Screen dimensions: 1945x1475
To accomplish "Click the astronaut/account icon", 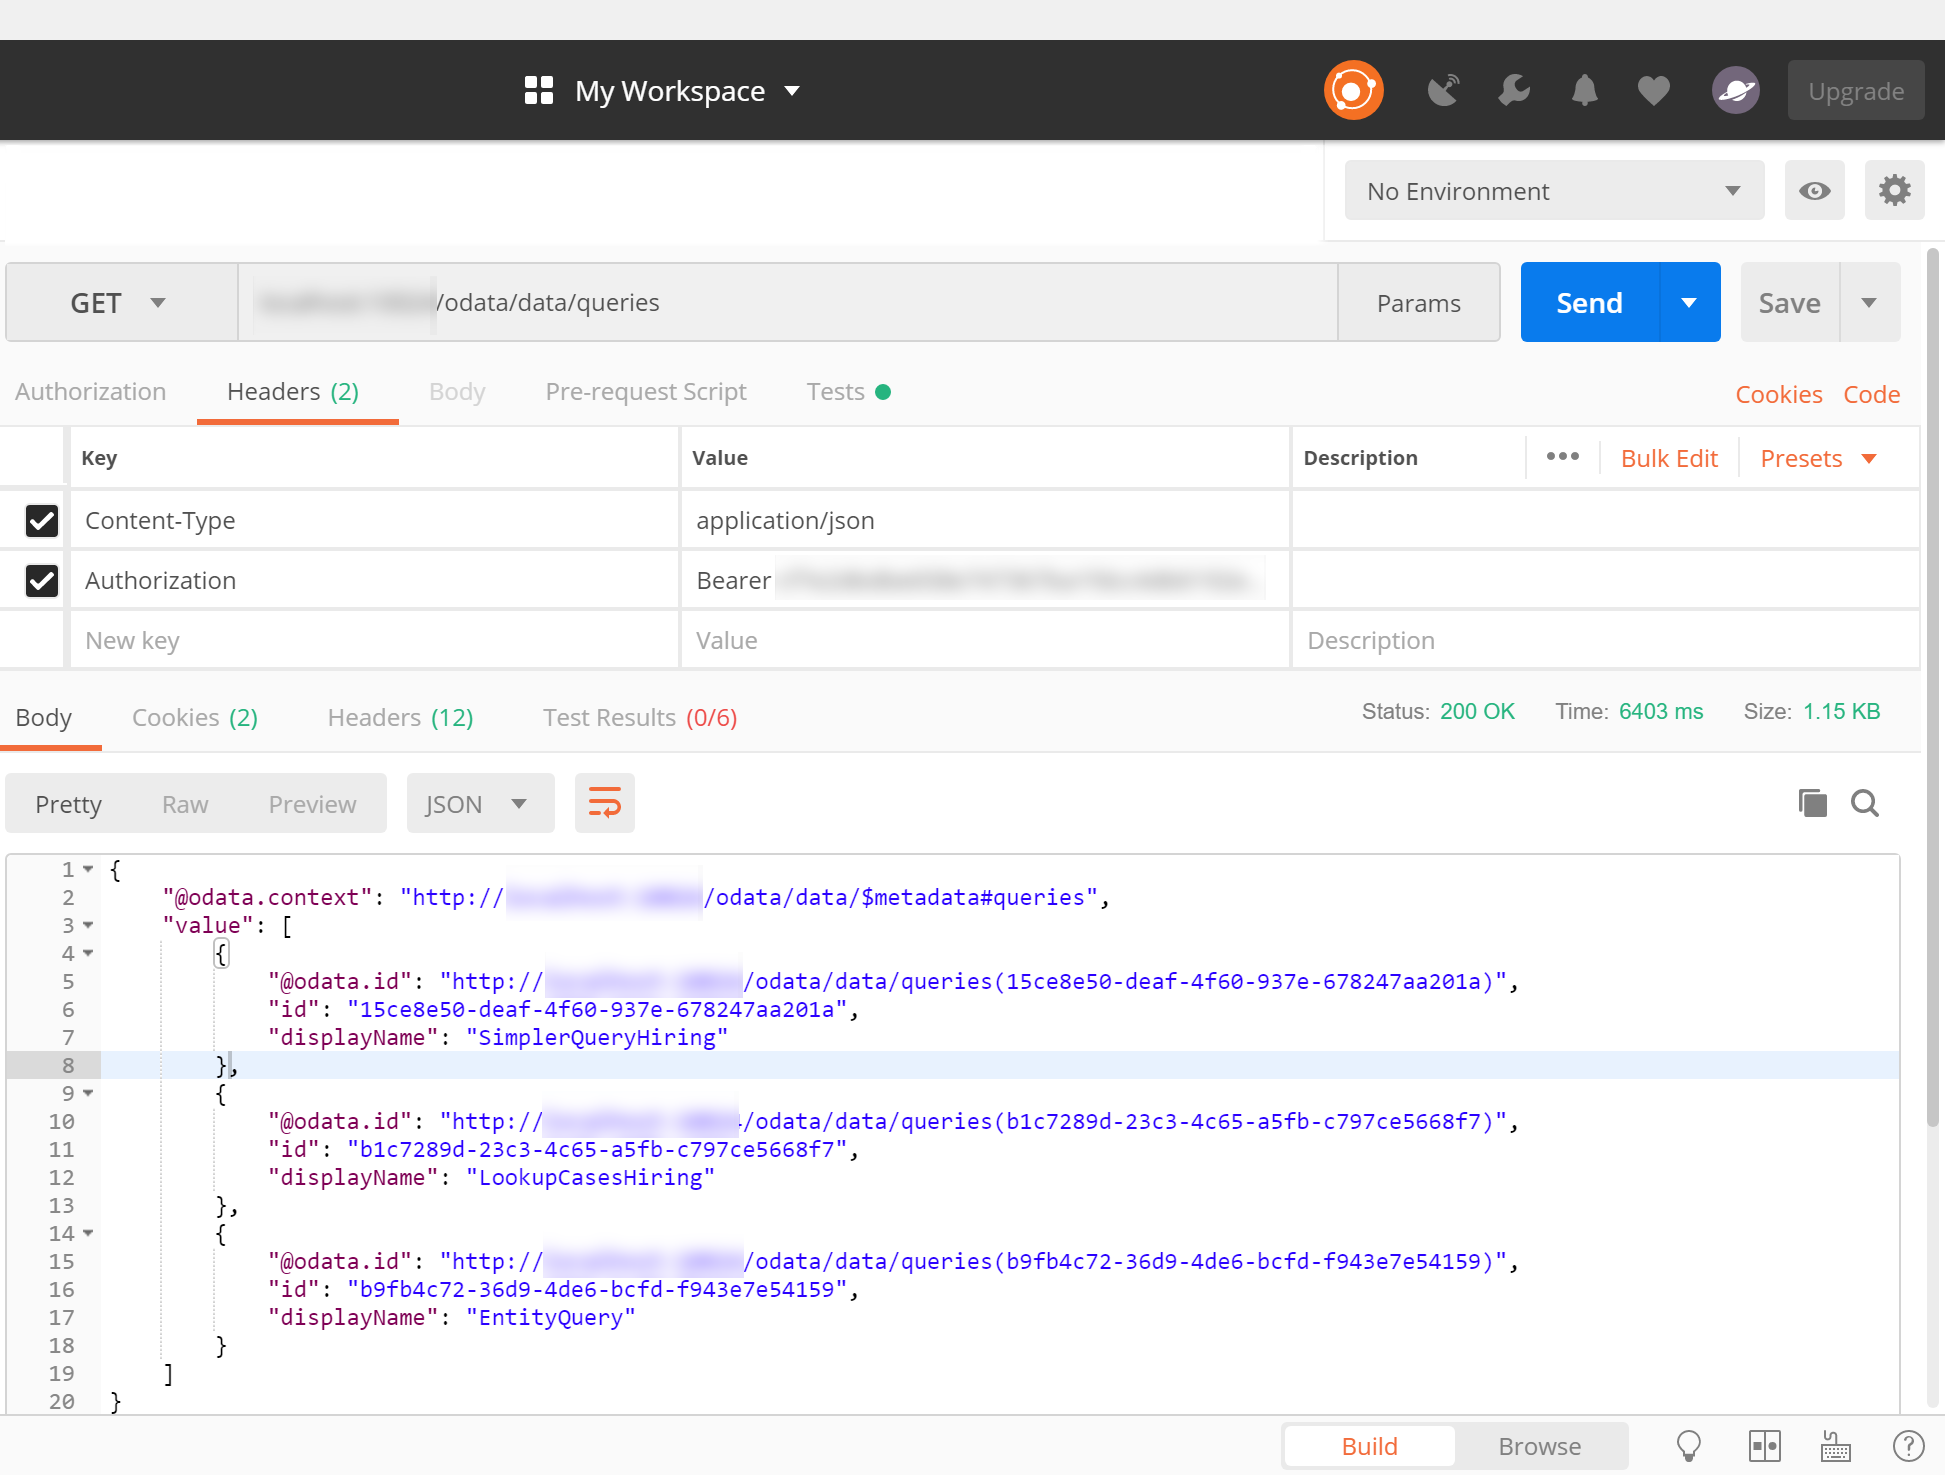I will 1733,90.
